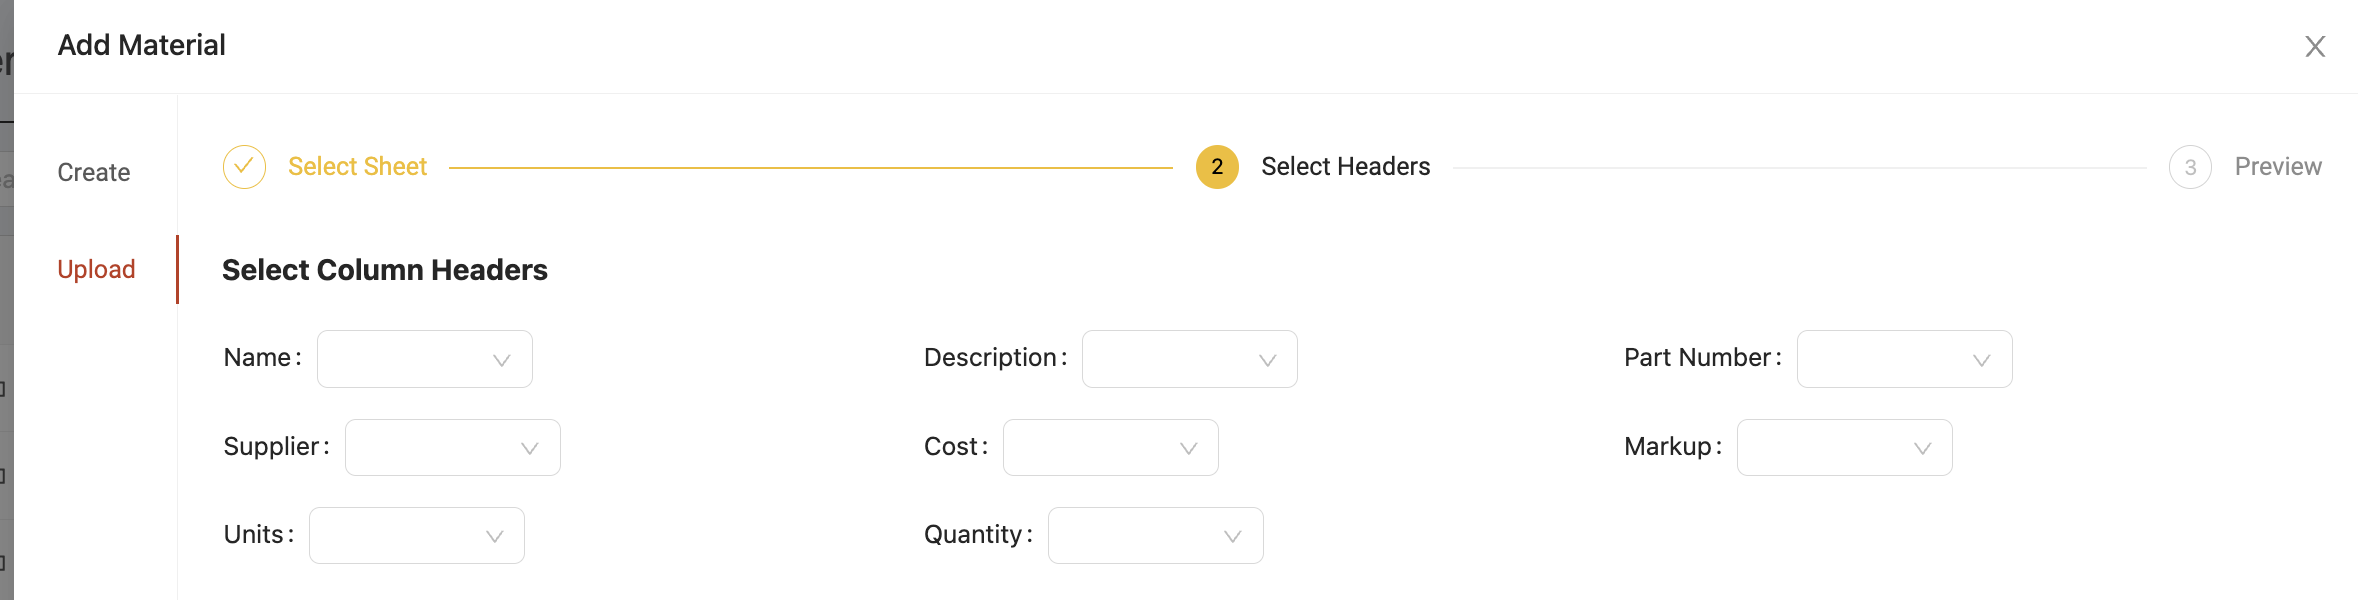Viewport: 2358px width, 600px height.
Task: Open the Cost column dropdown
Action: (x=1111, y=447)
